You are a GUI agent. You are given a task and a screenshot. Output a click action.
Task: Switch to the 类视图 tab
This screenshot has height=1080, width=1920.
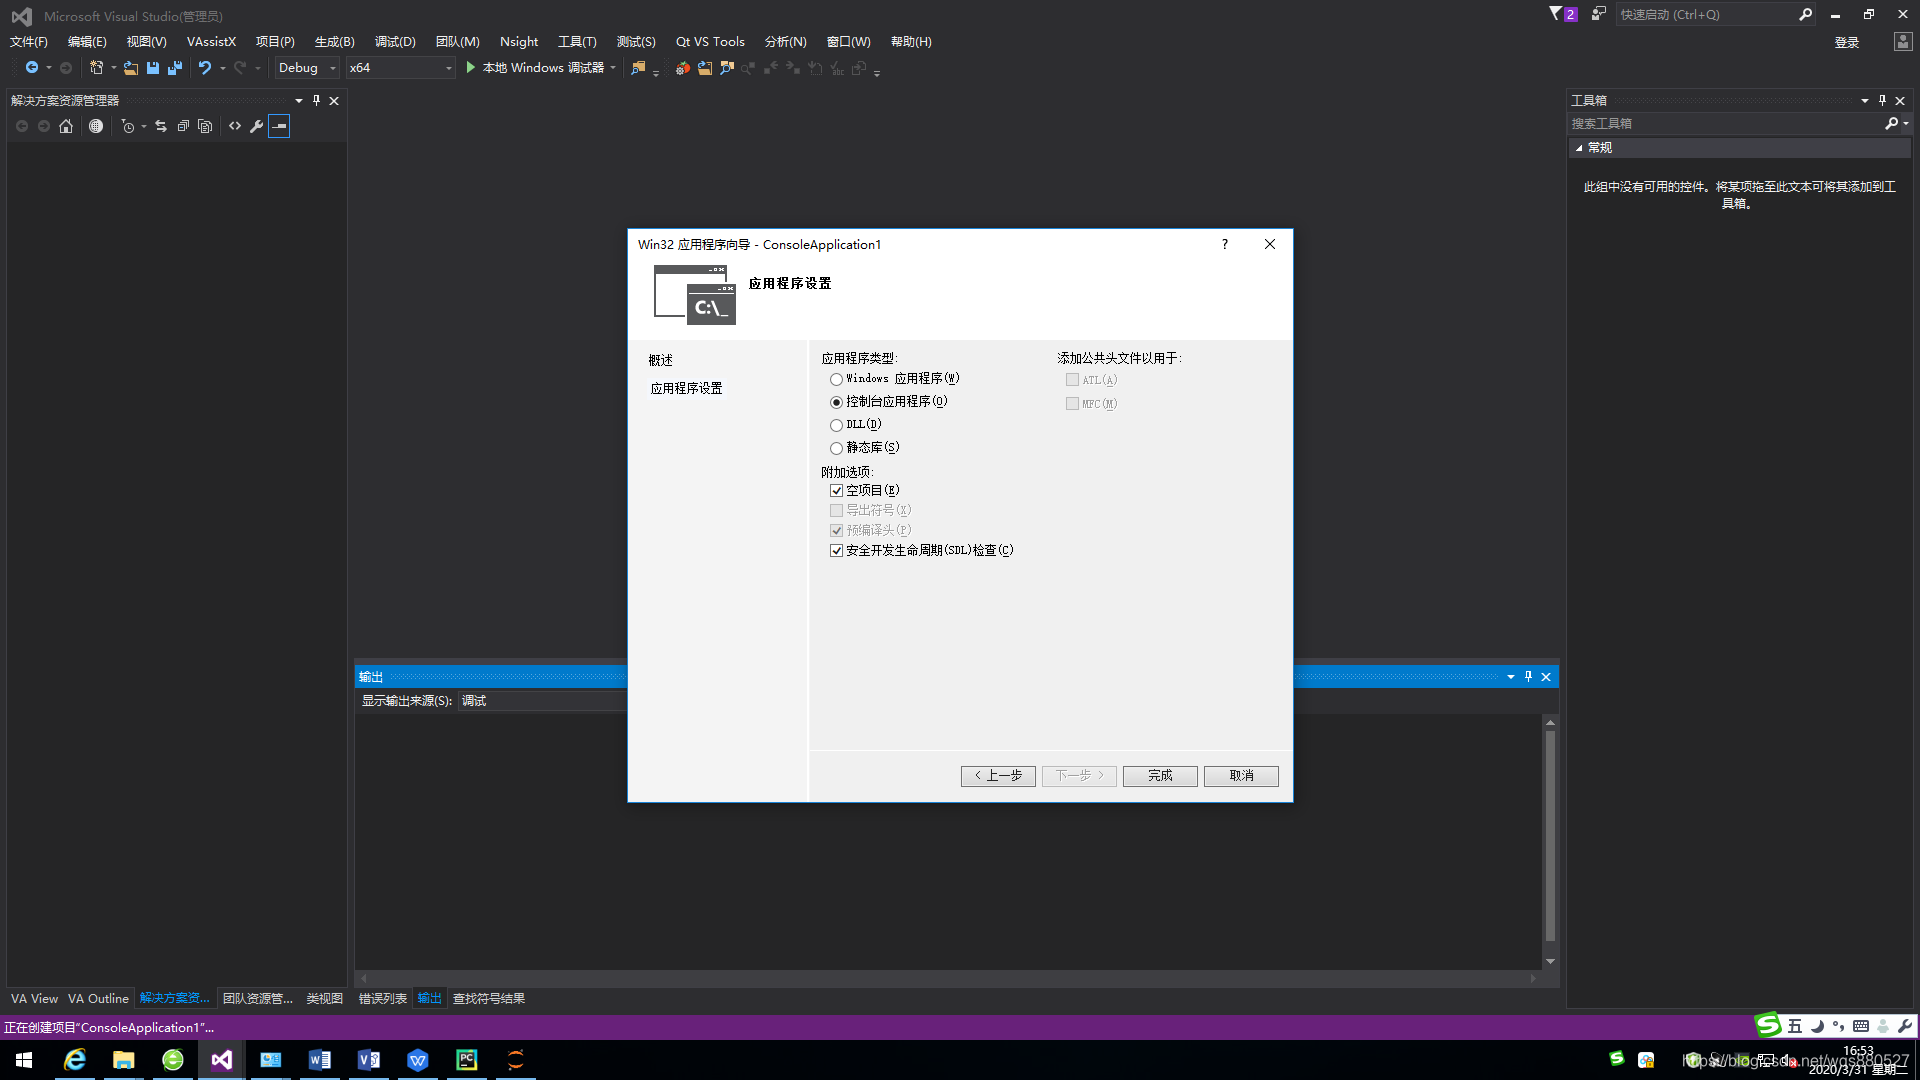pyautogui.click(x=324, y=998)
